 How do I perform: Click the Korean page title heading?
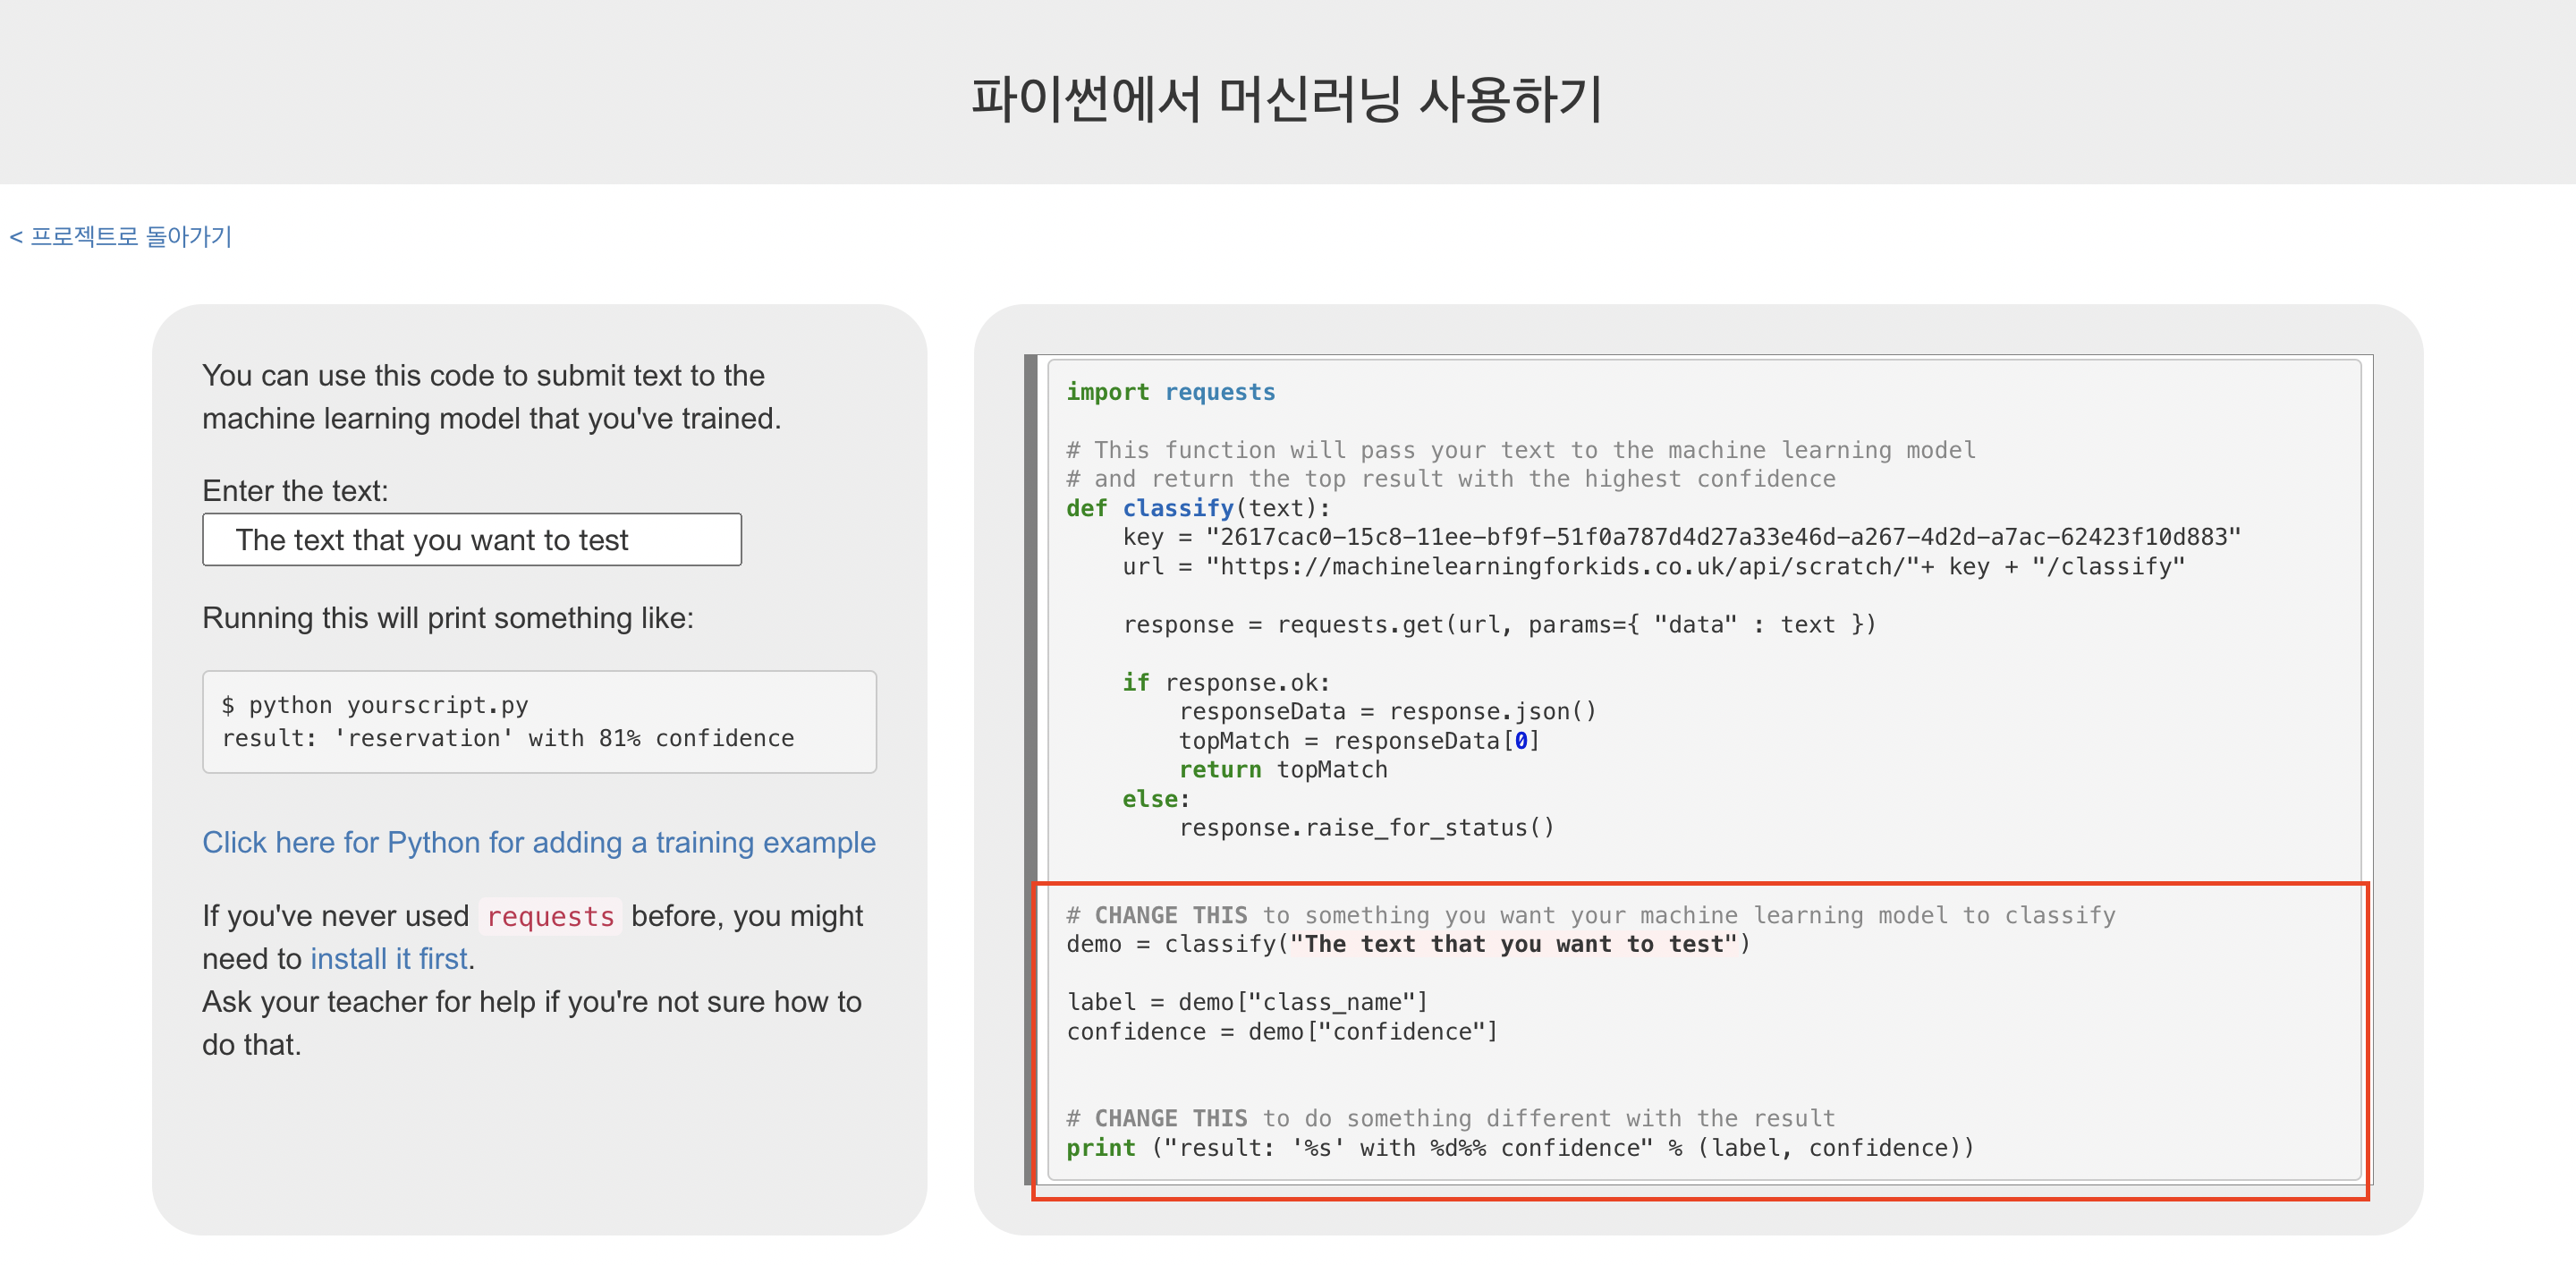tap(1287, 99)
